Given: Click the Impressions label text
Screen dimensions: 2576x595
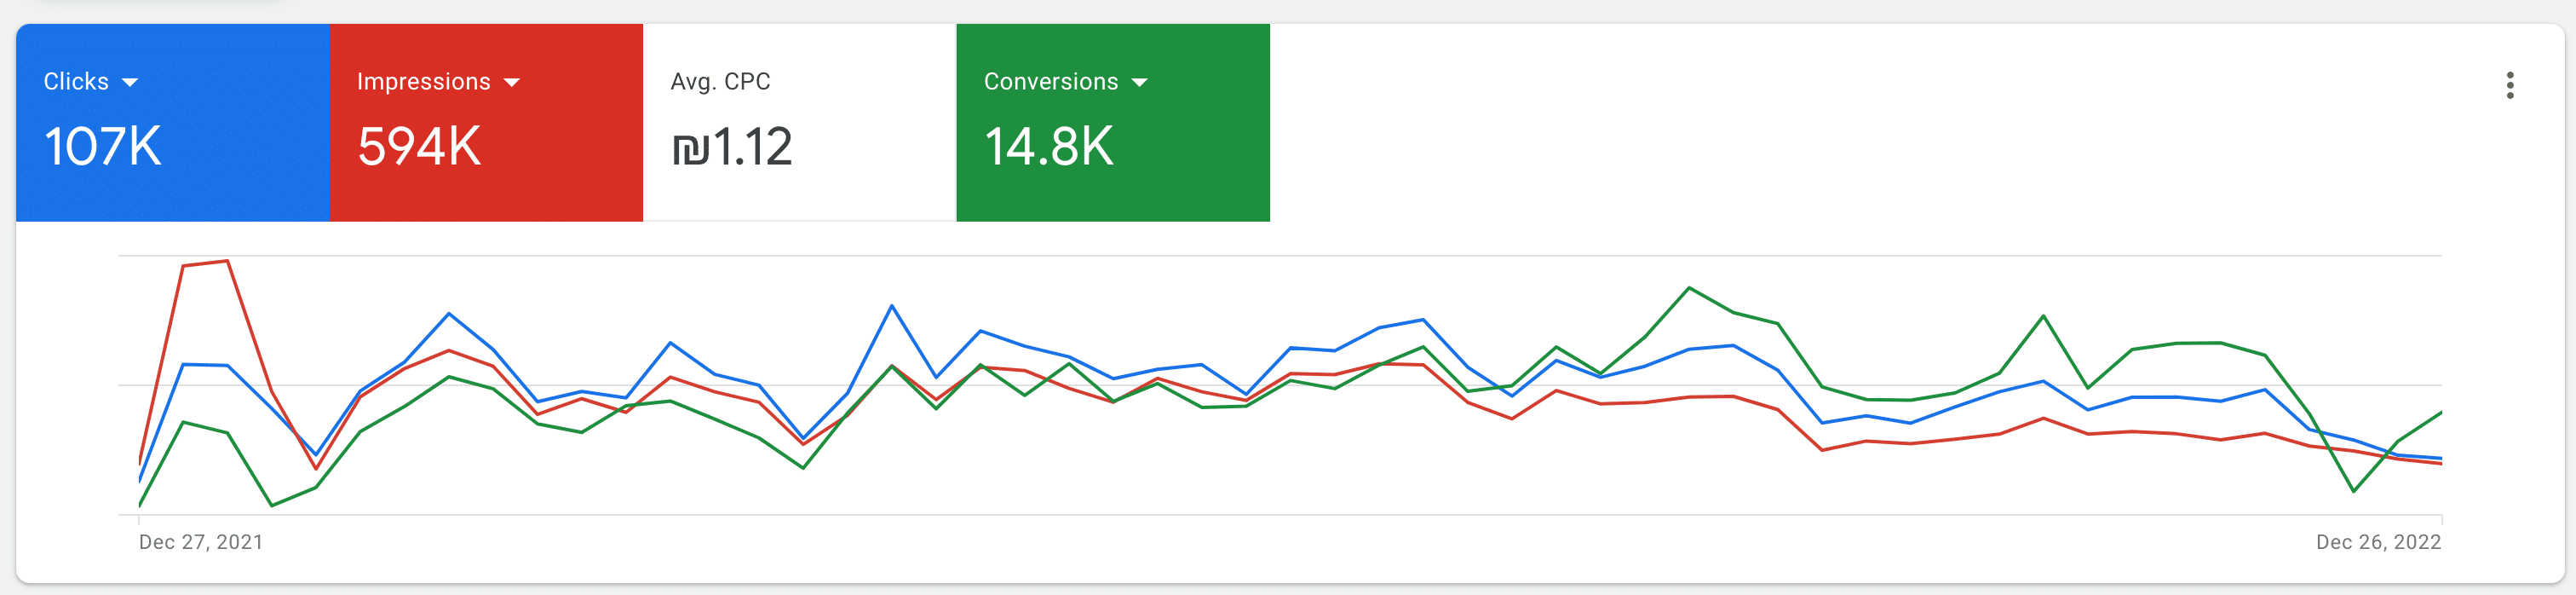Looking at the screenshot, I should click(x=423, y=82).
